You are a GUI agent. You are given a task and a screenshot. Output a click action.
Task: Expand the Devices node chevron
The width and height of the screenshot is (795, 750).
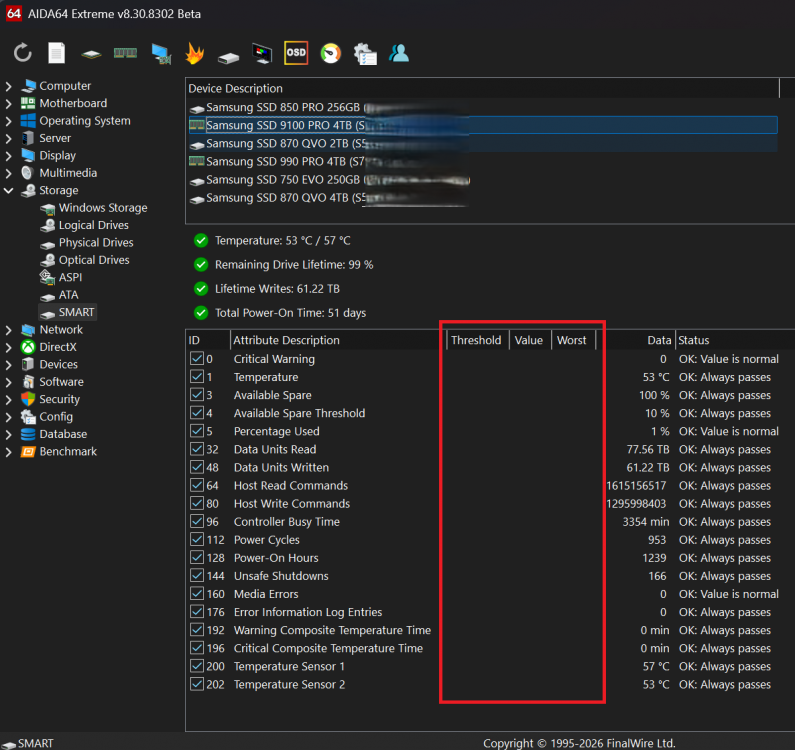(8, 365)
